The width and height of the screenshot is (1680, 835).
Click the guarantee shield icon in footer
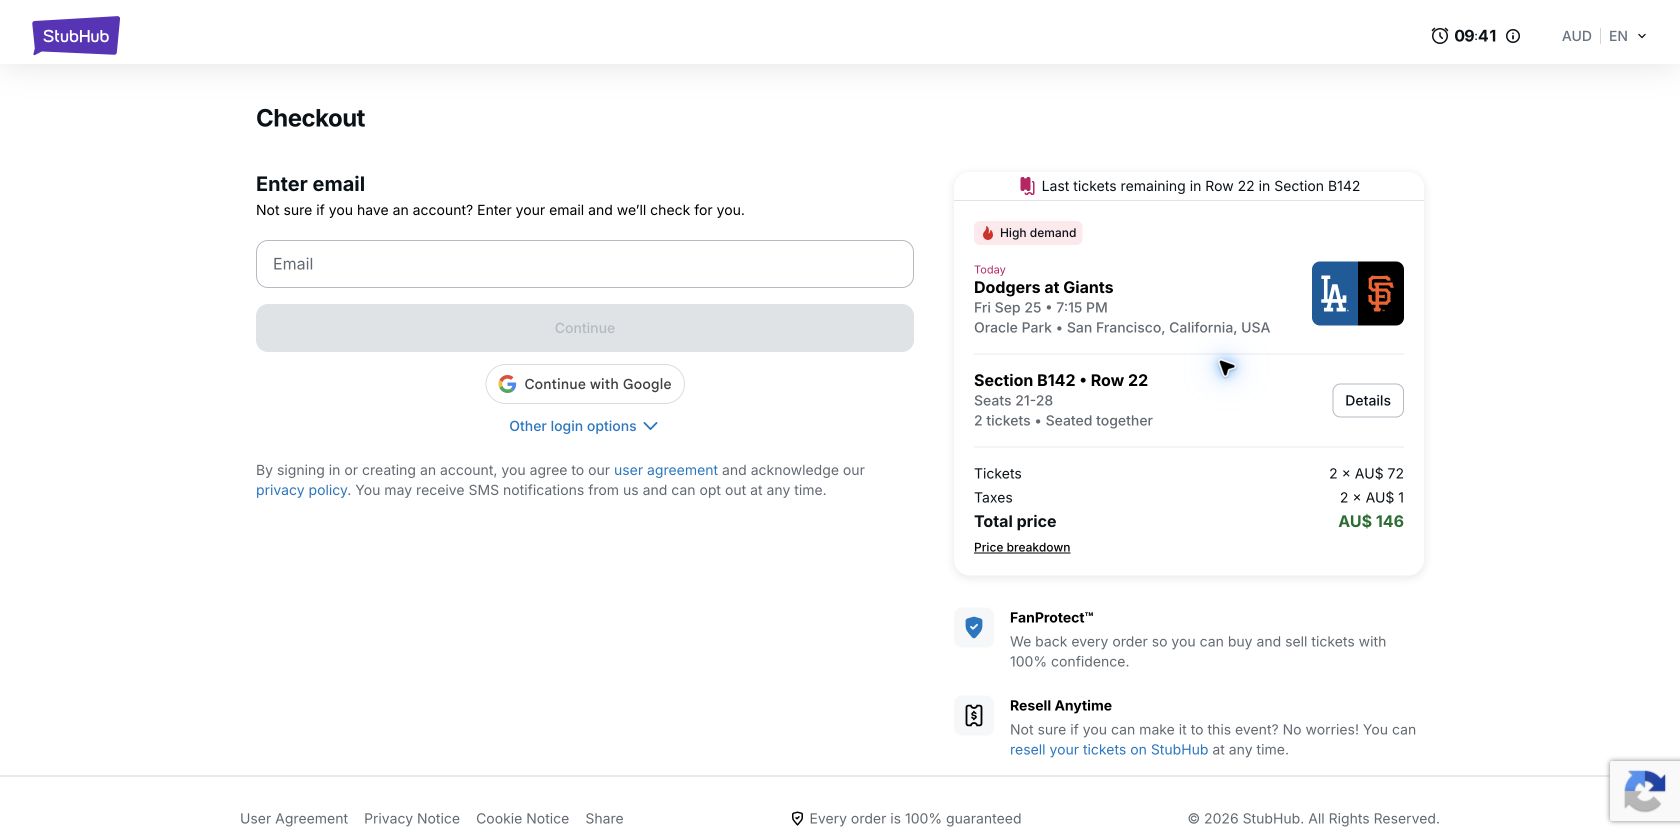(797, 819)
